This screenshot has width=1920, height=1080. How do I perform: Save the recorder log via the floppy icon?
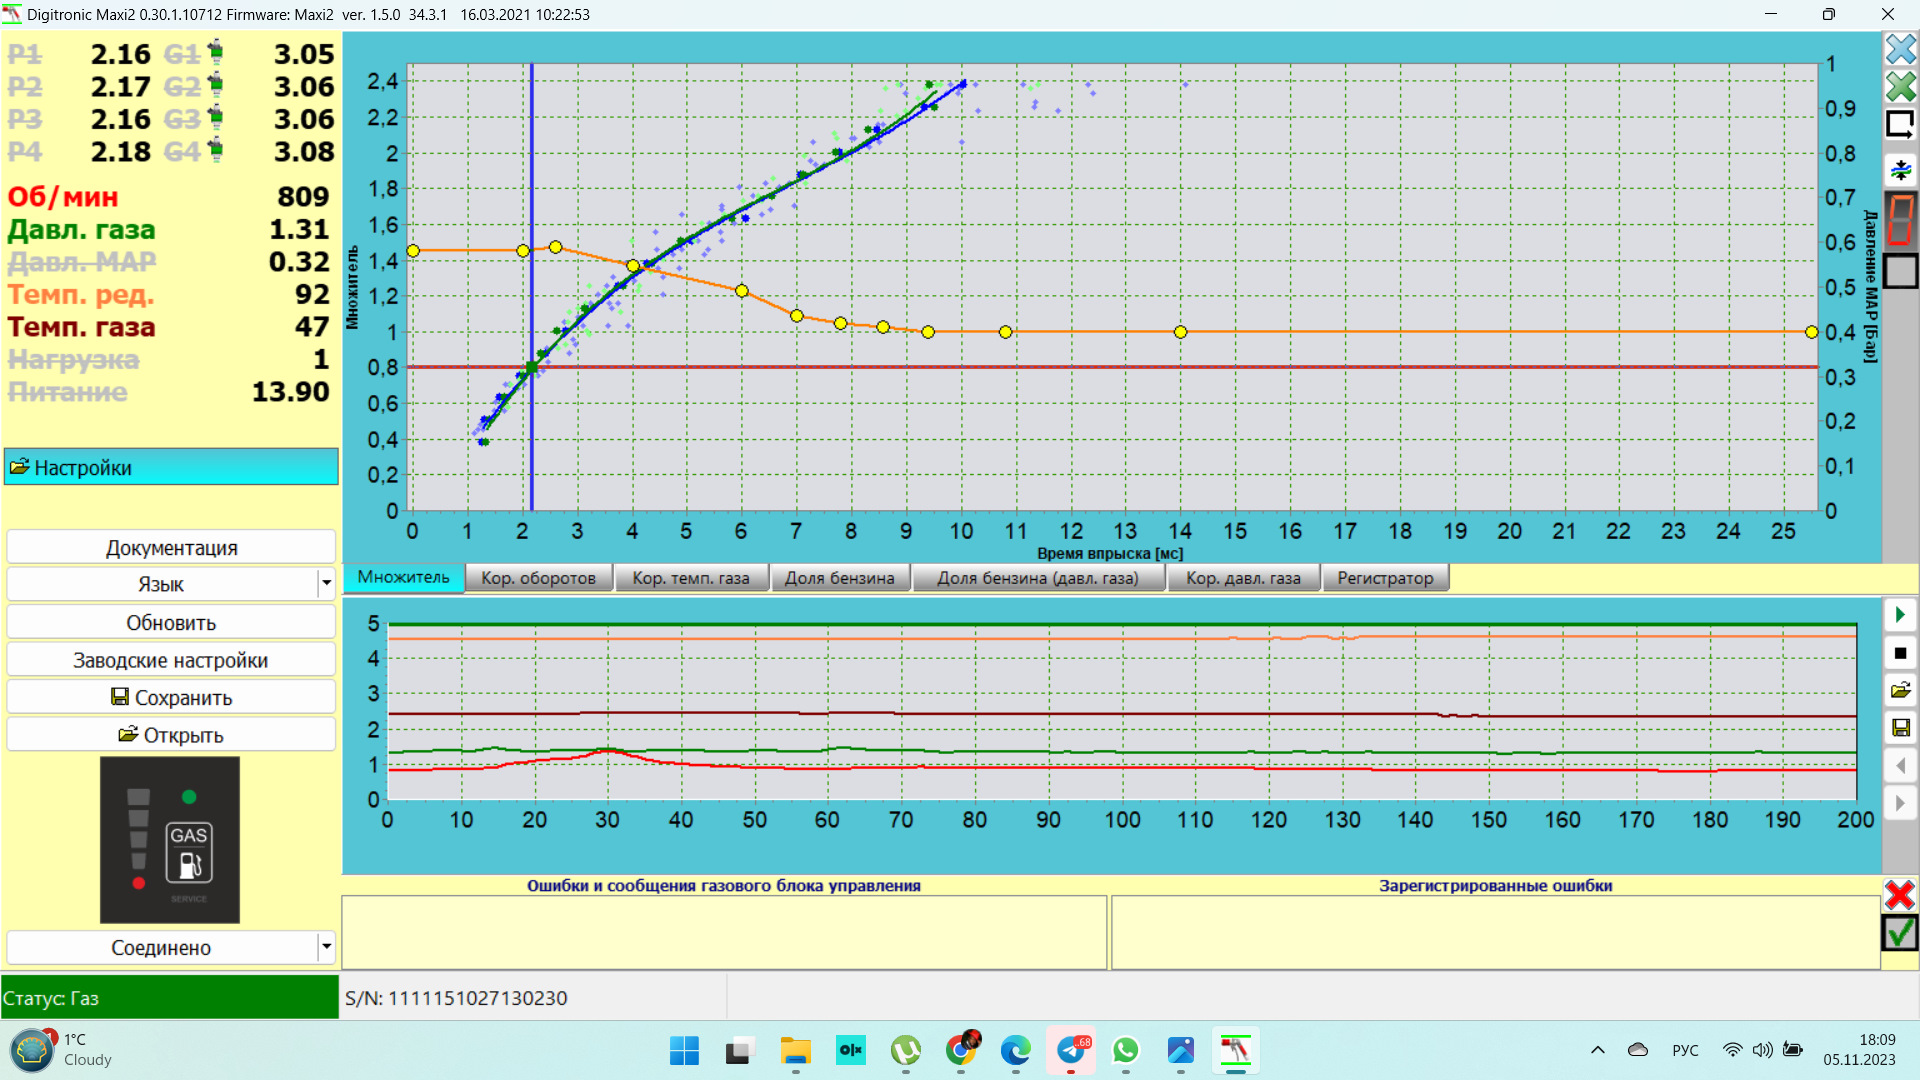click(1900, 728)
